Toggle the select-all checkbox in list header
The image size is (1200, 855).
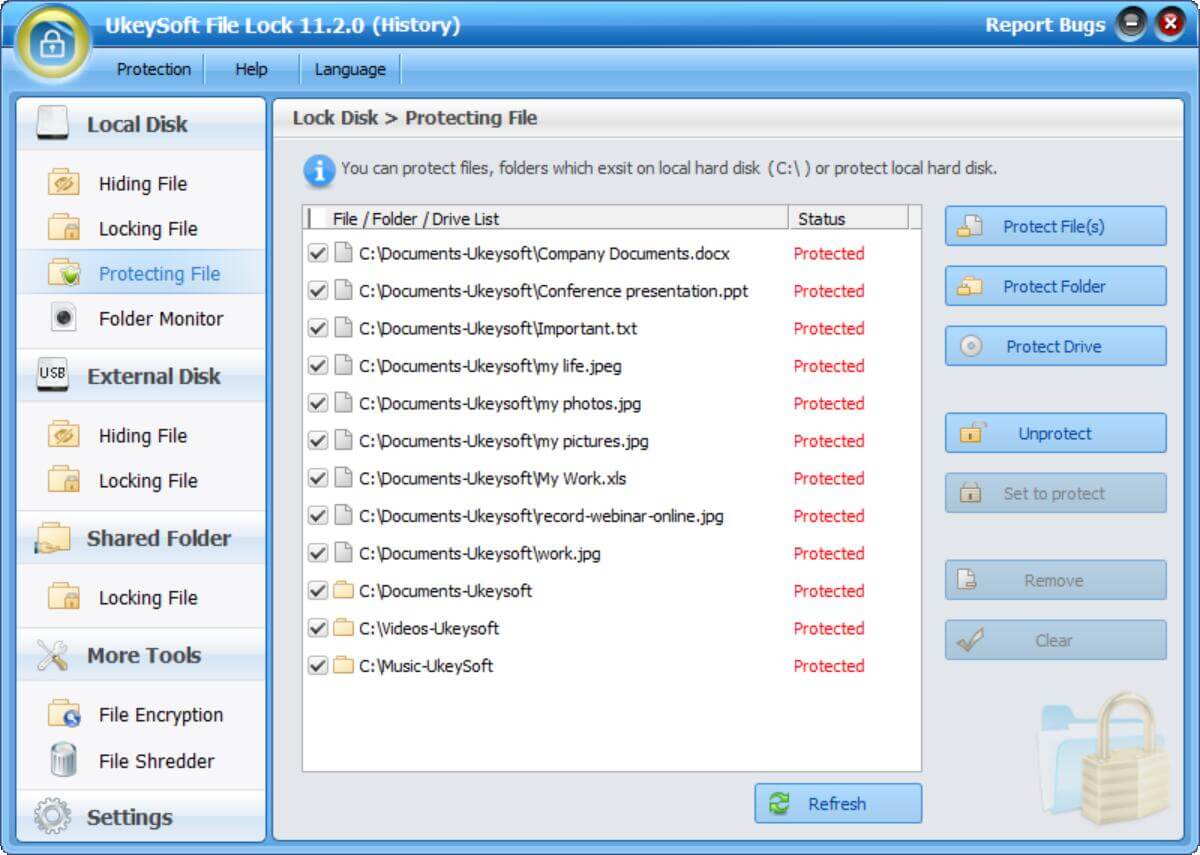pyautogui.click(x=317, y=218)
